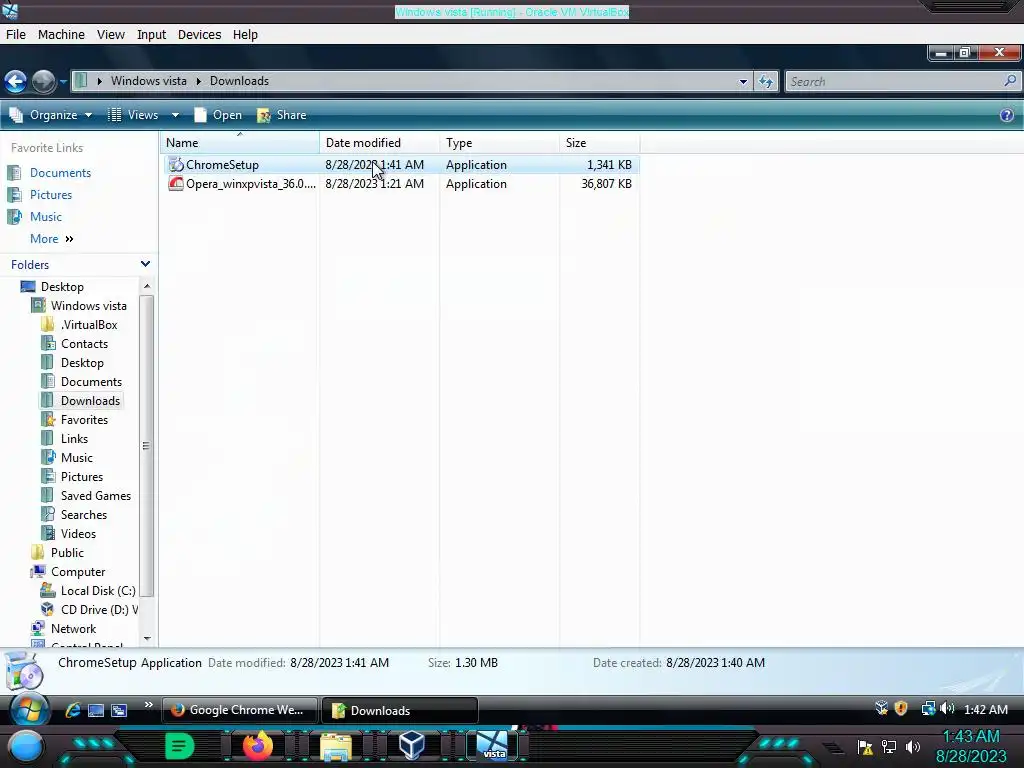Click the Open toolbar button
This screenshot has width=1024, height=768.
(218, 115)
